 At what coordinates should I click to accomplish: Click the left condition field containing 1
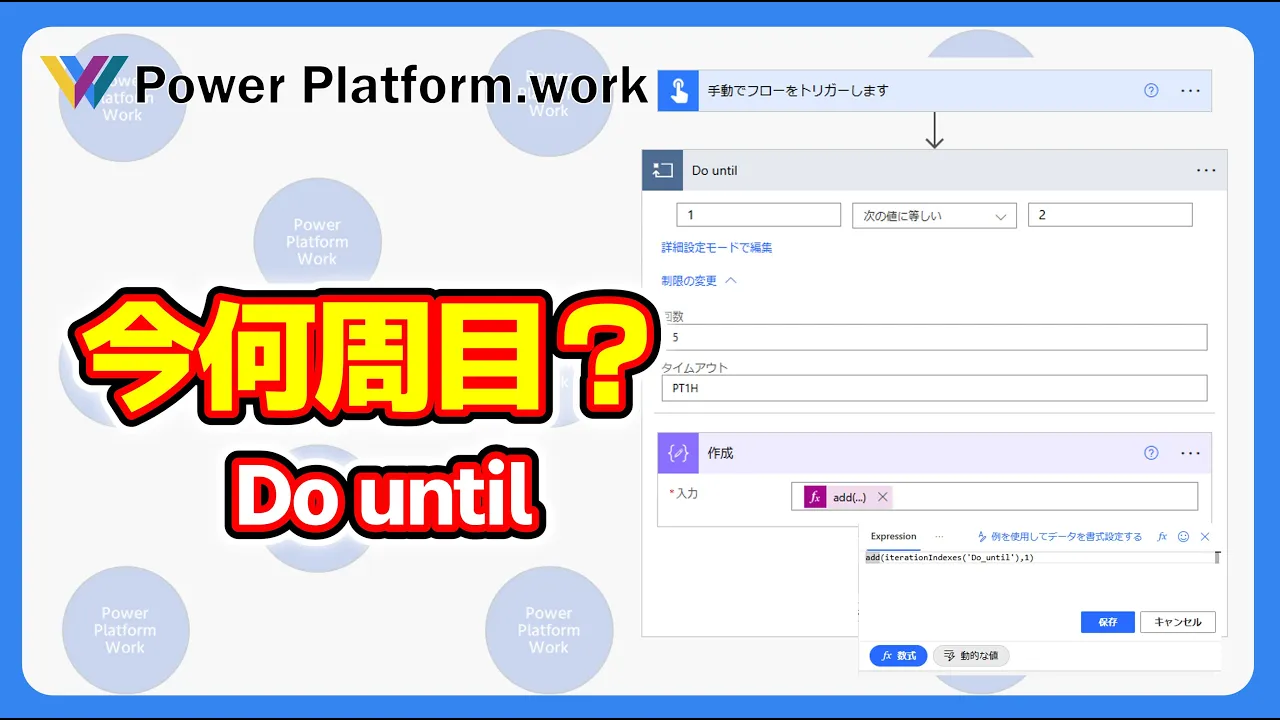(758, 215)
